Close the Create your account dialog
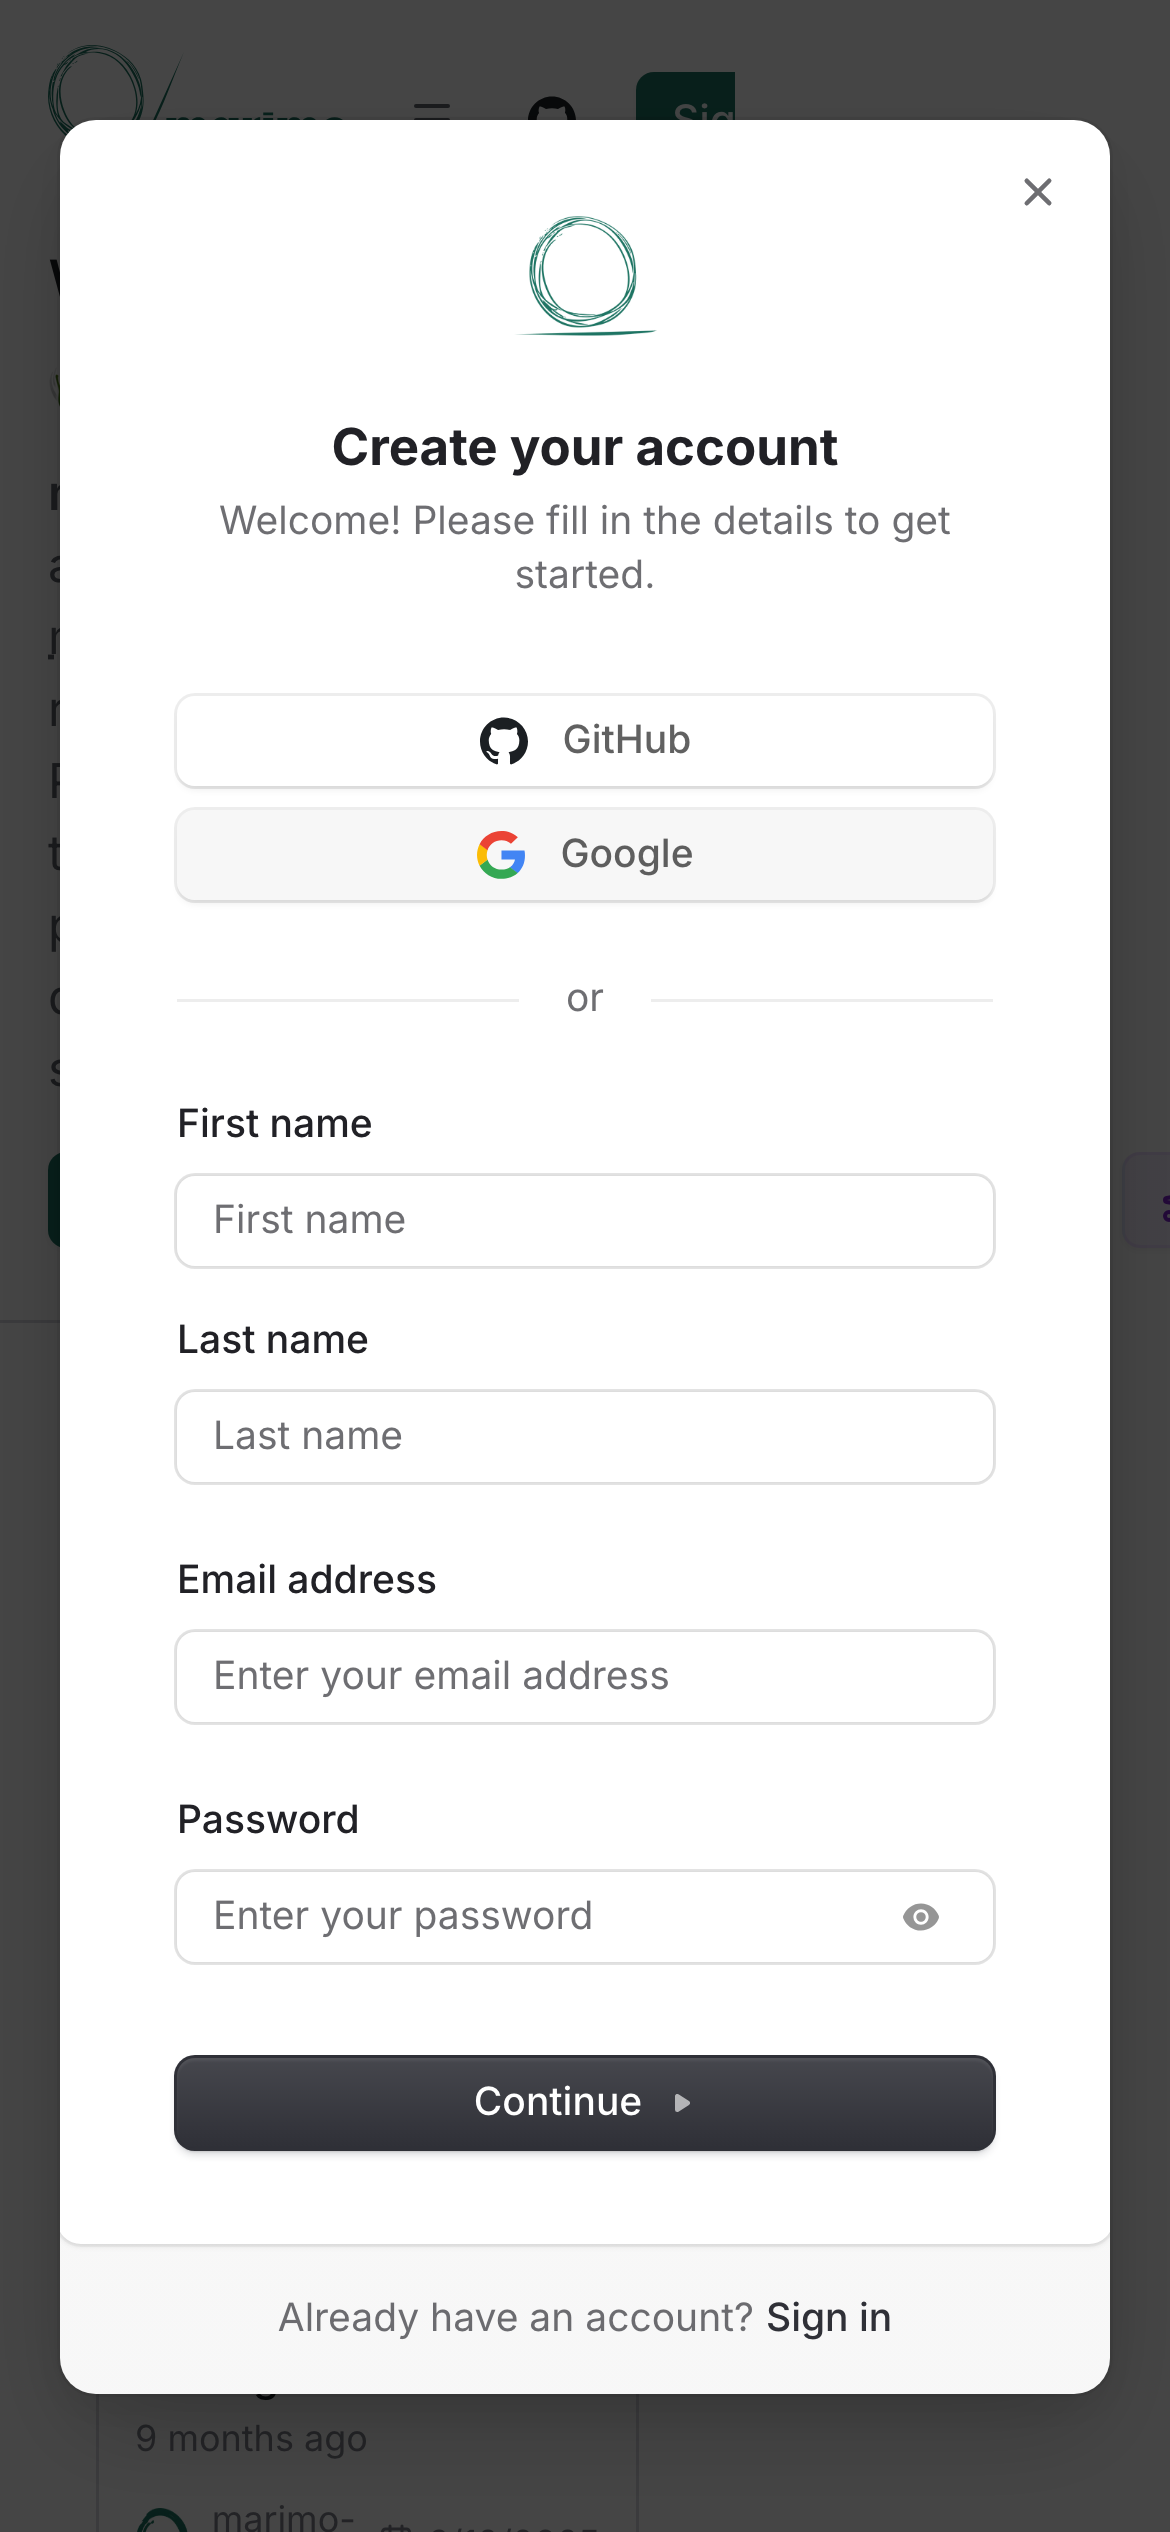Viewport: 1170px width, 2532px height. [x=1038, y=192]
